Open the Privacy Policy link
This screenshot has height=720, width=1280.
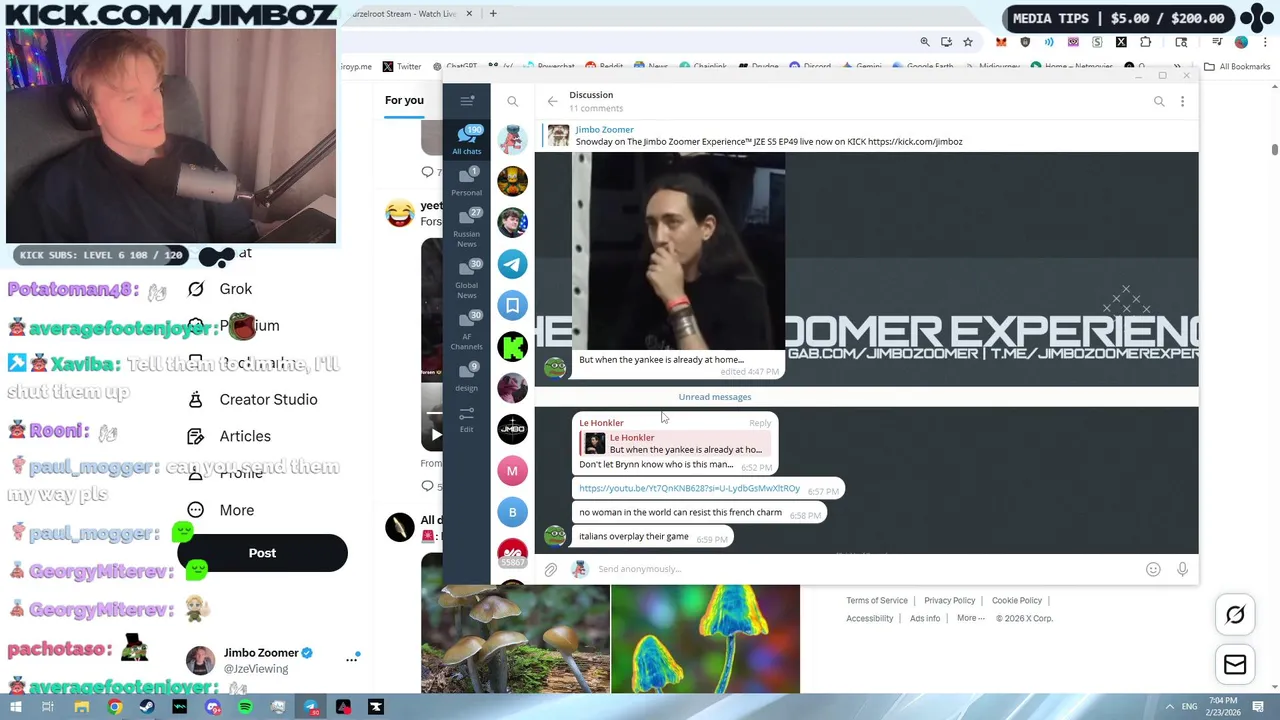pyautogui.click(x=949, y=600)
